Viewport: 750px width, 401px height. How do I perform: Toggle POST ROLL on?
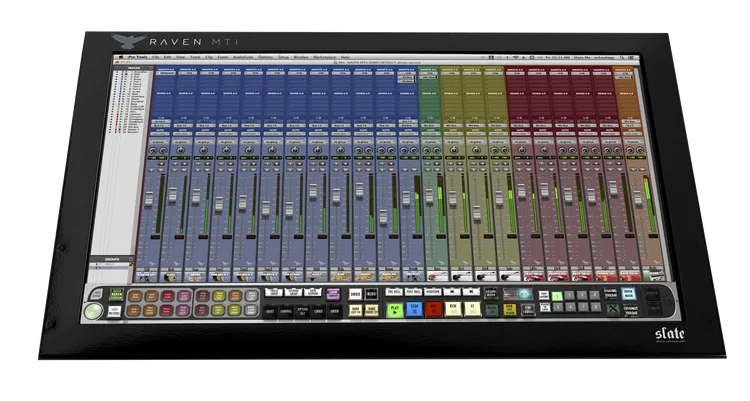[x=413, y=291]
